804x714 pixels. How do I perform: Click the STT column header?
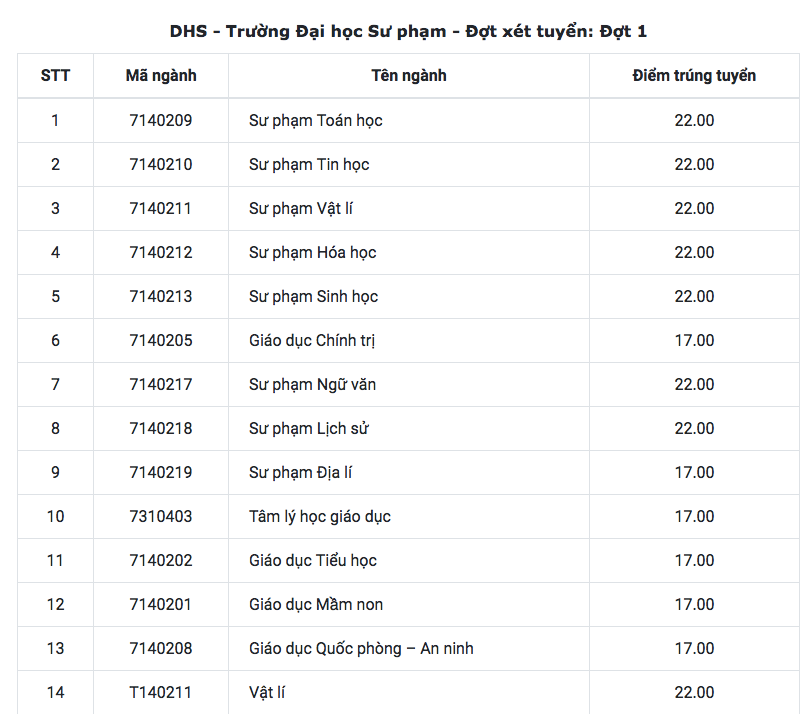coord(55,76)
